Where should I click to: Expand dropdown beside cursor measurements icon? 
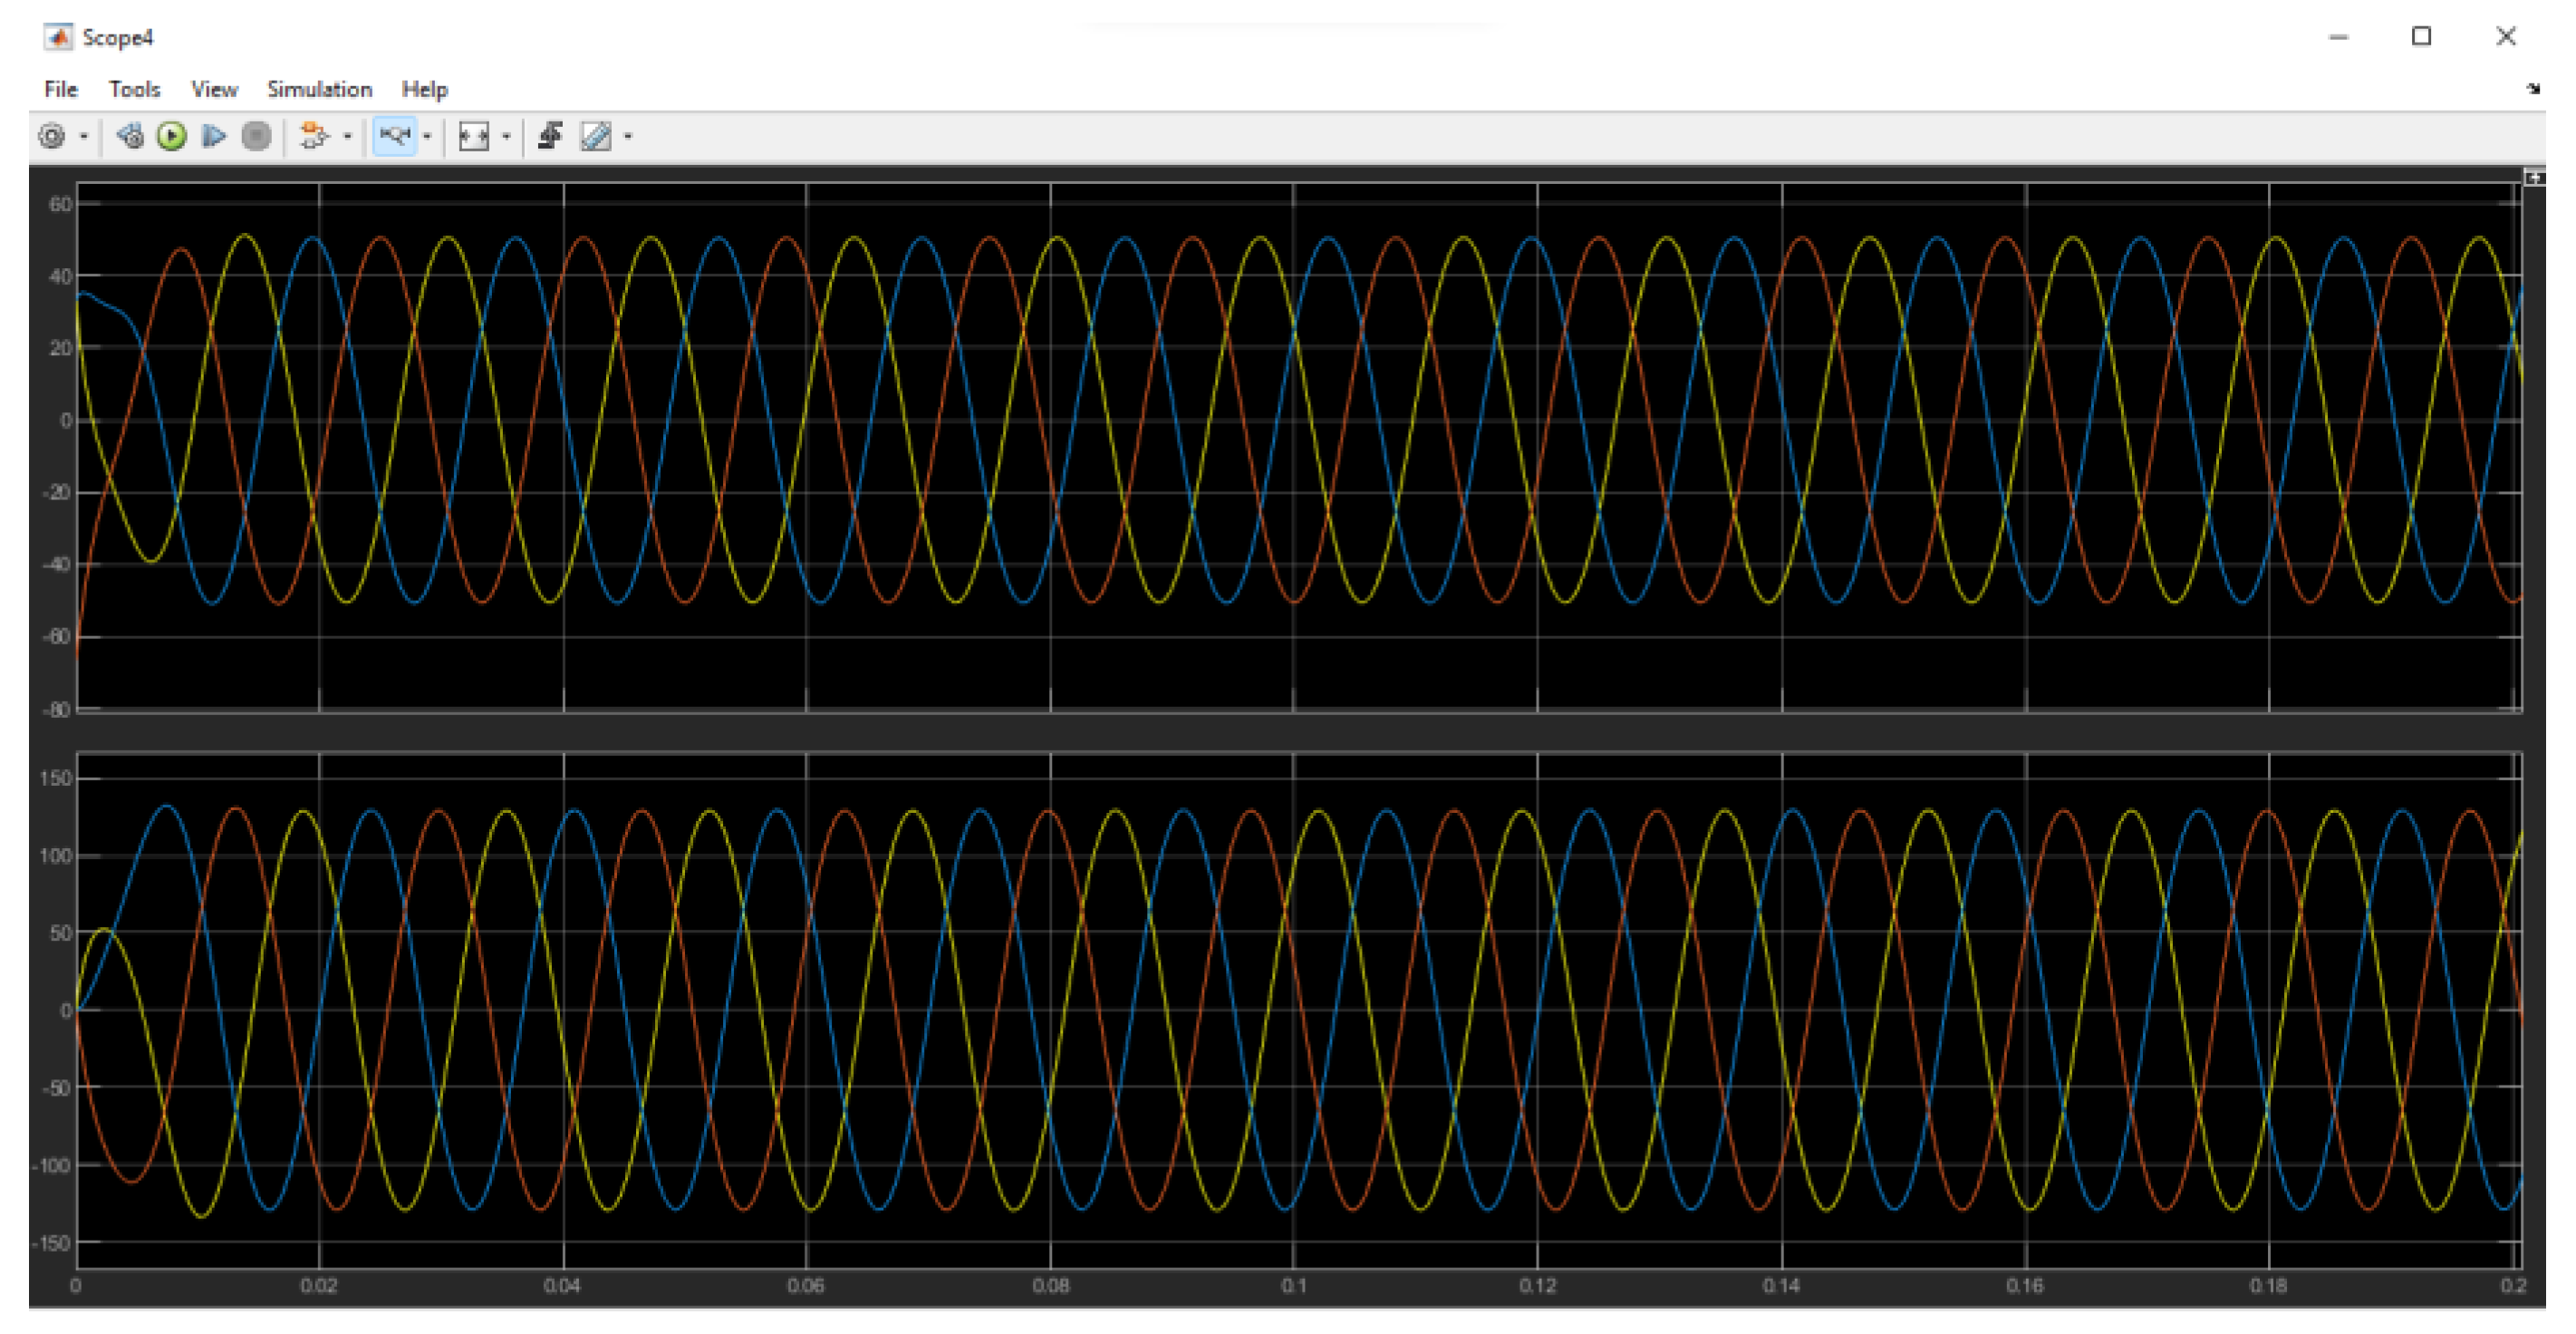click(x=628, y=136)
